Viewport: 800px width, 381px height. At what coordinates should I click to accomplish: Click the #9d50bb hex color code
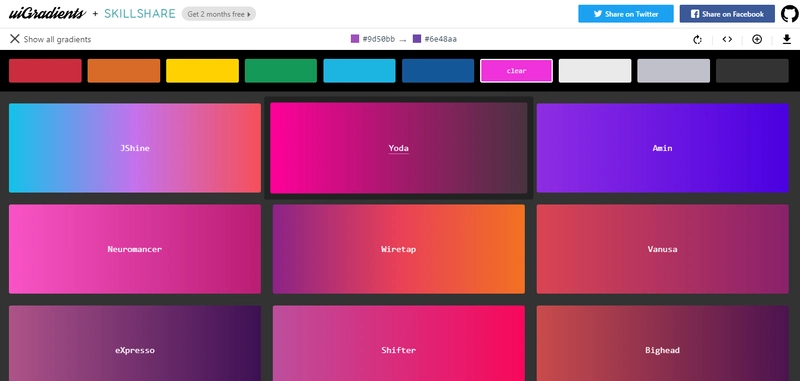click(379, 39)
